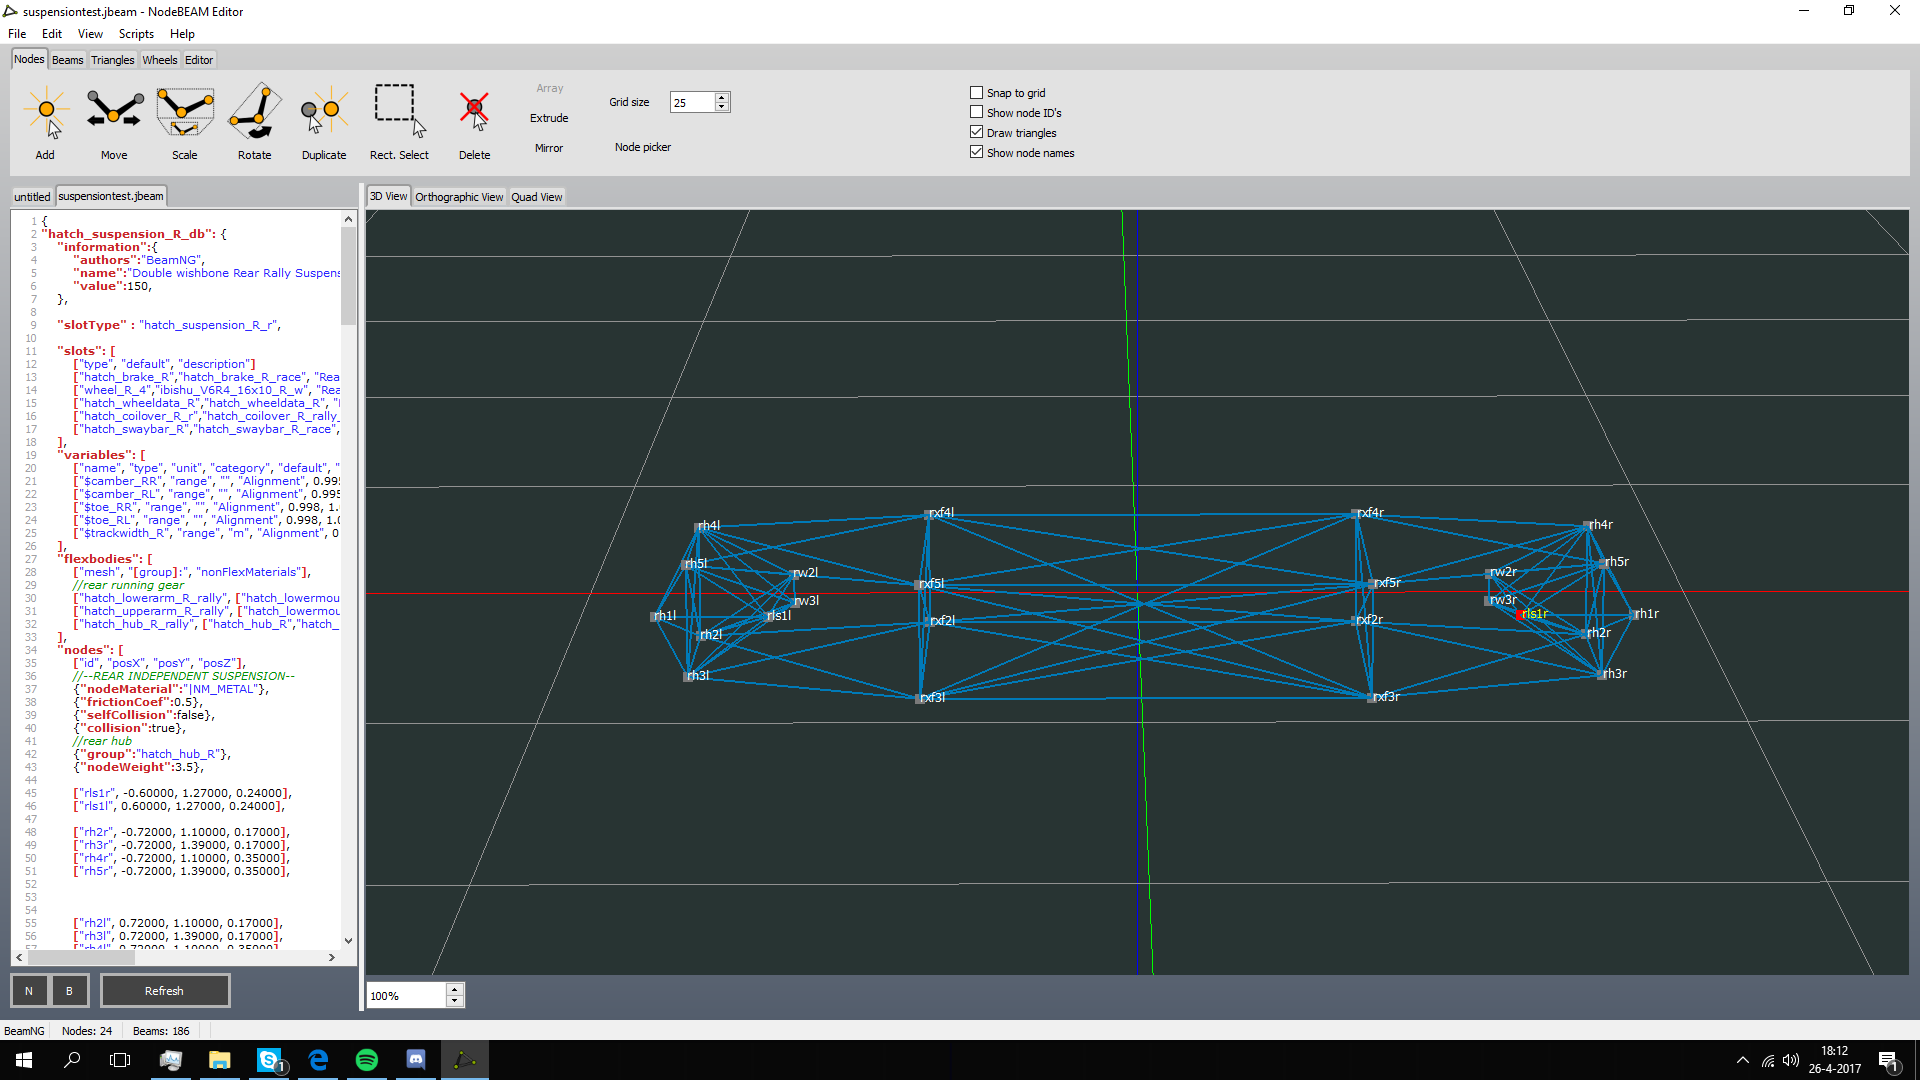The image size is (1920, 1080).
Task: Open the untitled file tab
Action: pyautogui.click(x=32, y=197)
